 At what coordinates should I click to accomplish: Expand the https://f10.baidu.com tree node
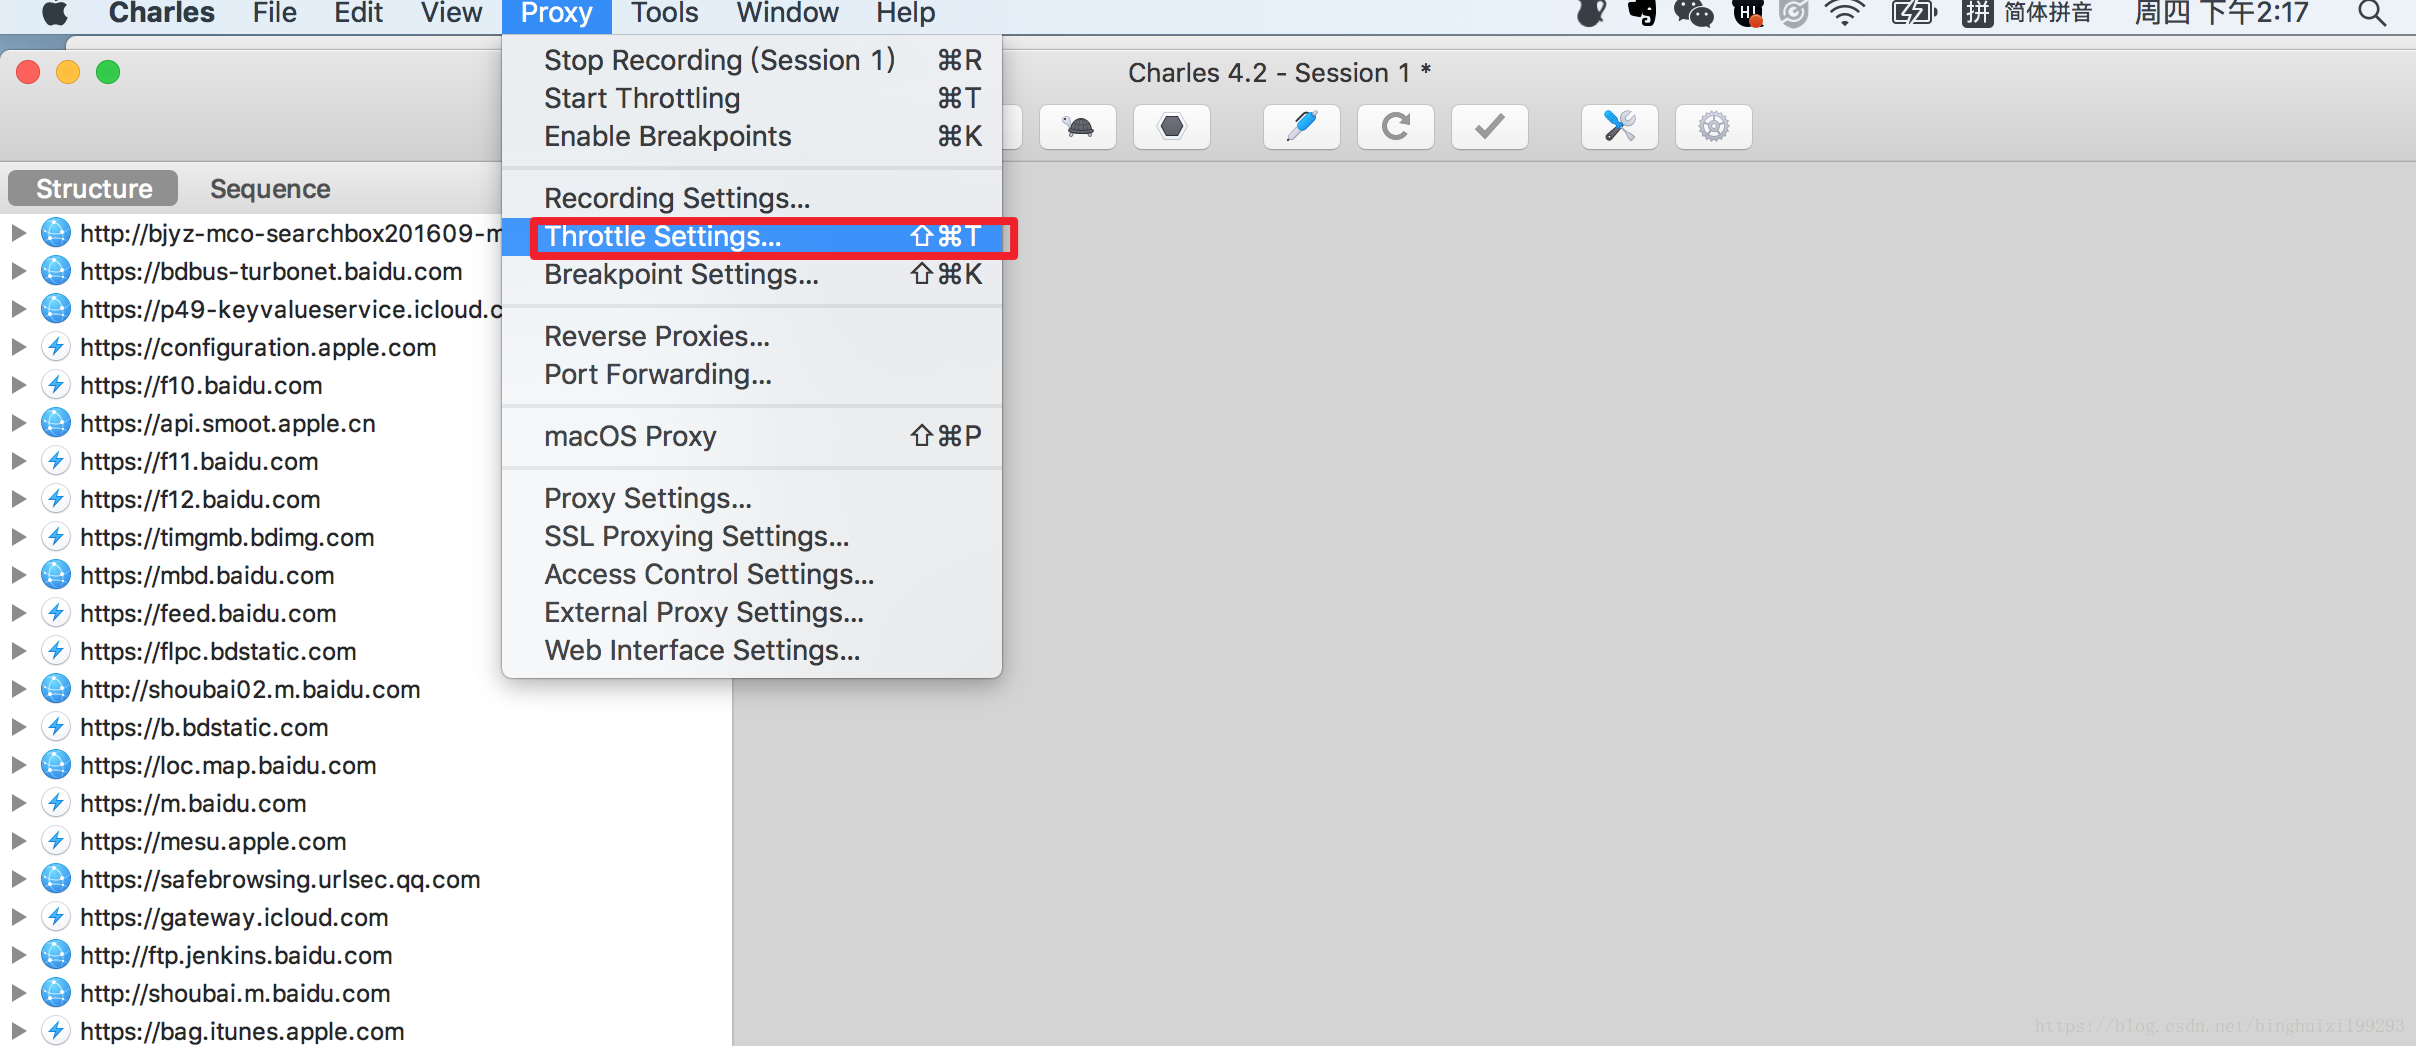(x=18, y=385)
